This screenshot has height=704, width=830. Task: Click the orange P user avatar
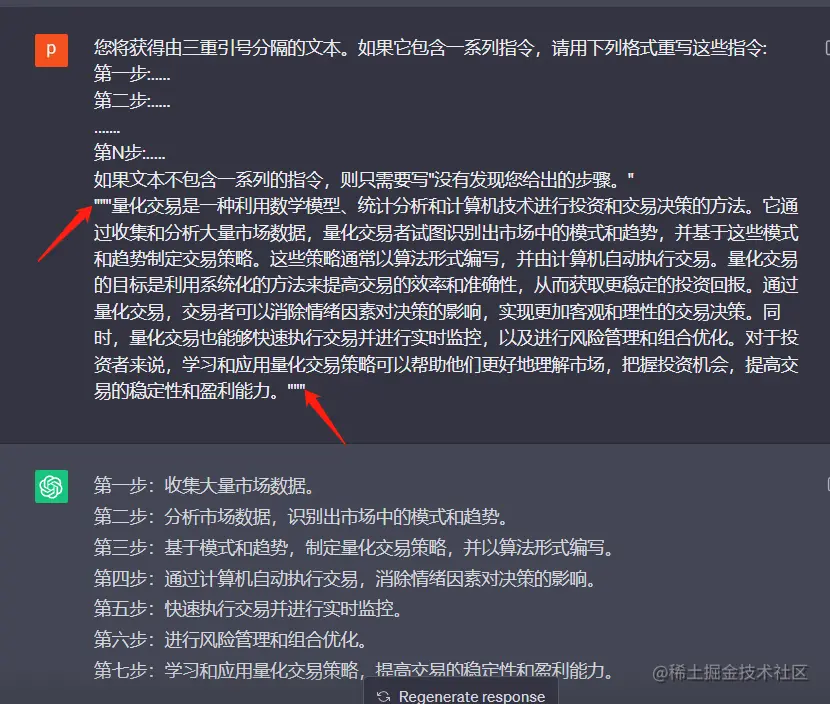pos(51,50)
